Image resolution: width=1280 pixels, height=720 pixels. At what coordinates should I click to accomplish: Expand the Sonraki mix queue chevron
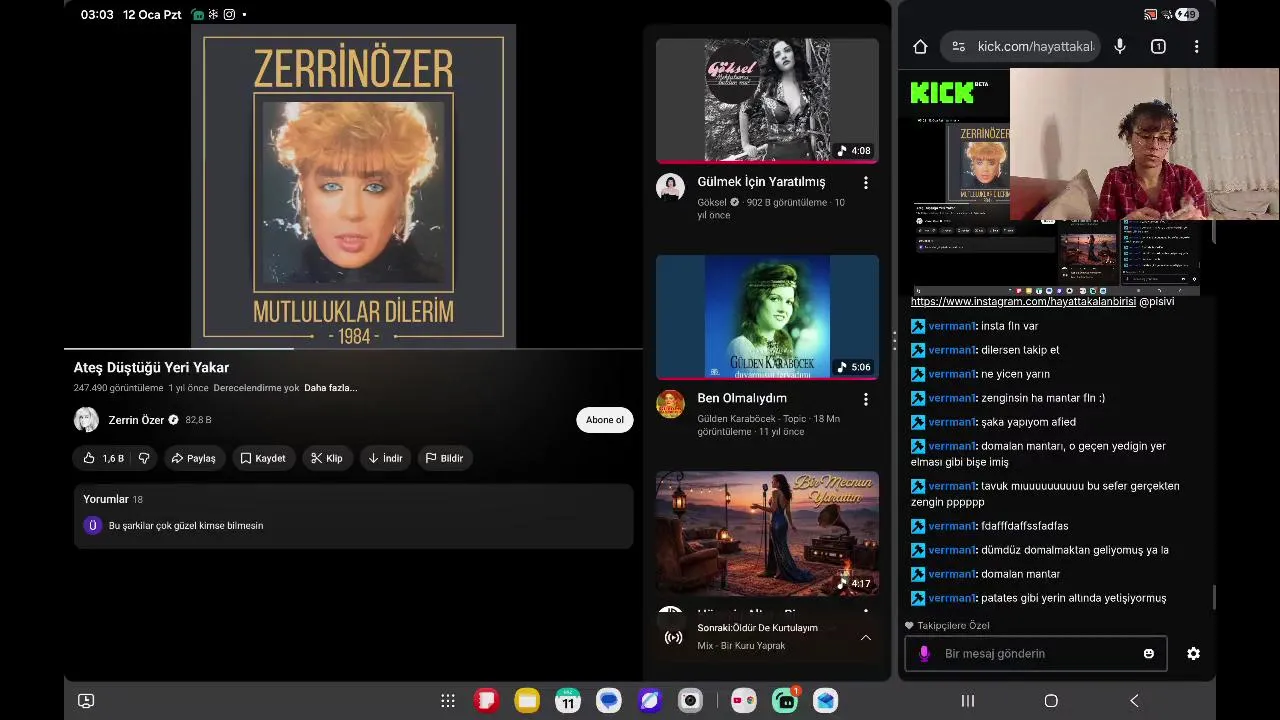866,638
